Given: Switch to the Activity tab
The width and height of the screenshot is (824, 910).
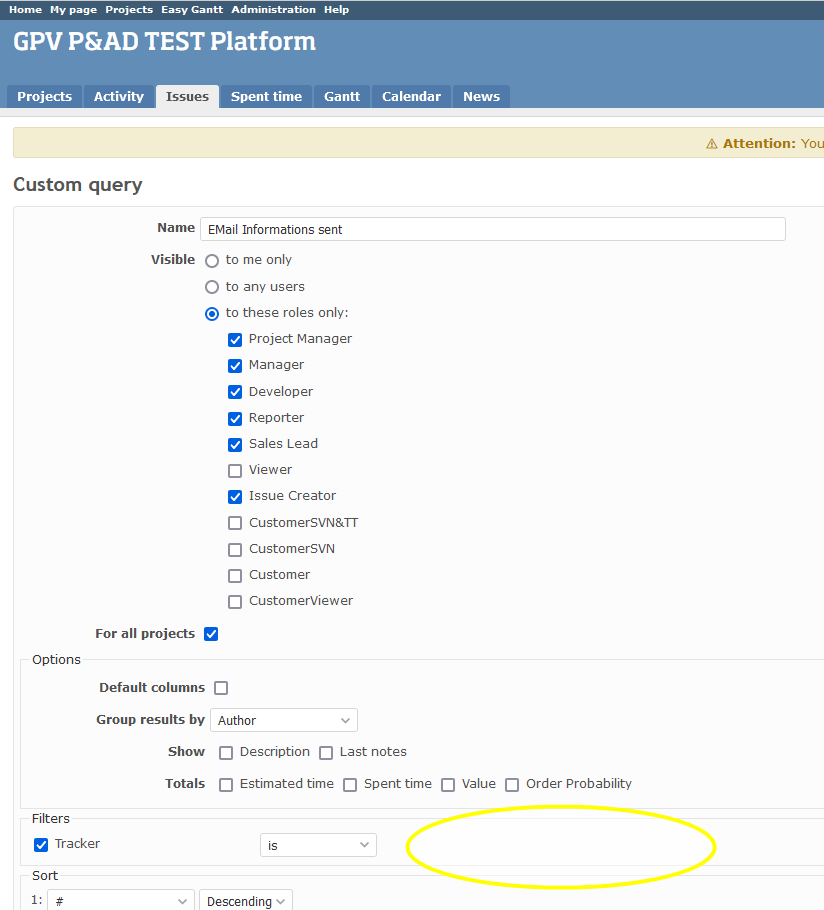Looking at the screenshot, I should tap(118, 96).
